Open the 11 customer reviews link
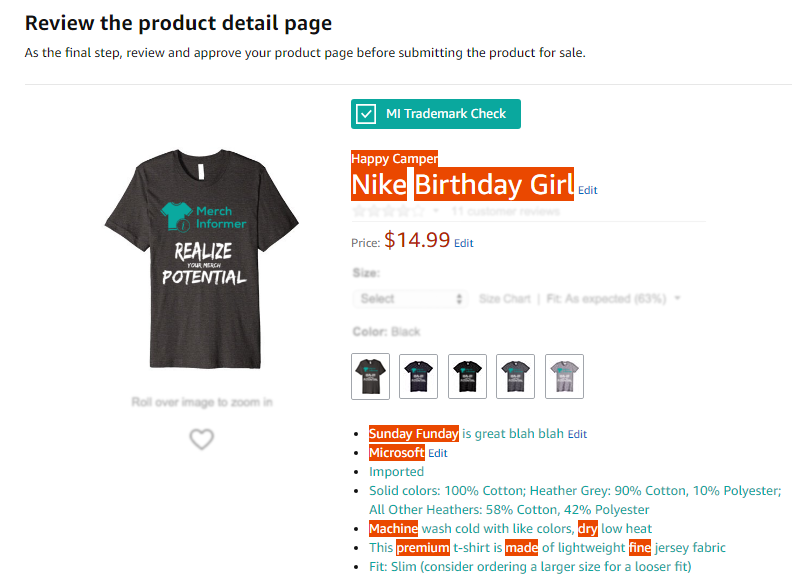 pyautogui.click(x=505, y=211)
